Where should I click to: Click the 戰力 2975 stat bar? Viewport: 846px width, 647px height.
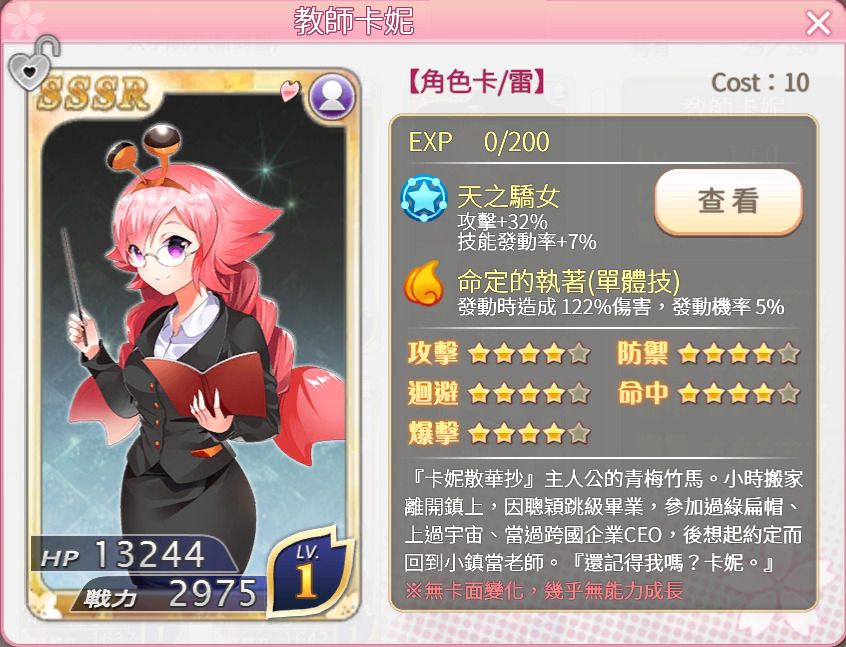click(168, 594)
